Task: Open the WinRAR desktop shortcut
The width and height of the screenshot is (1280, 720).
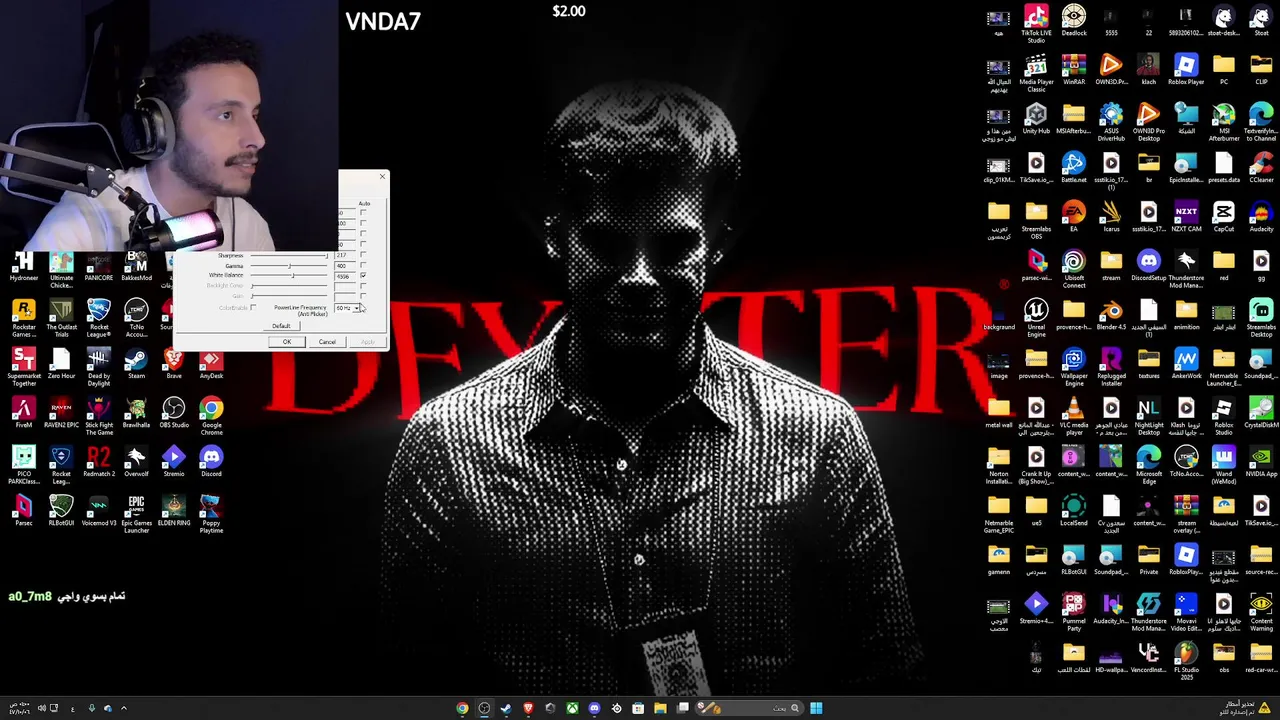Action: (1074, 69)
